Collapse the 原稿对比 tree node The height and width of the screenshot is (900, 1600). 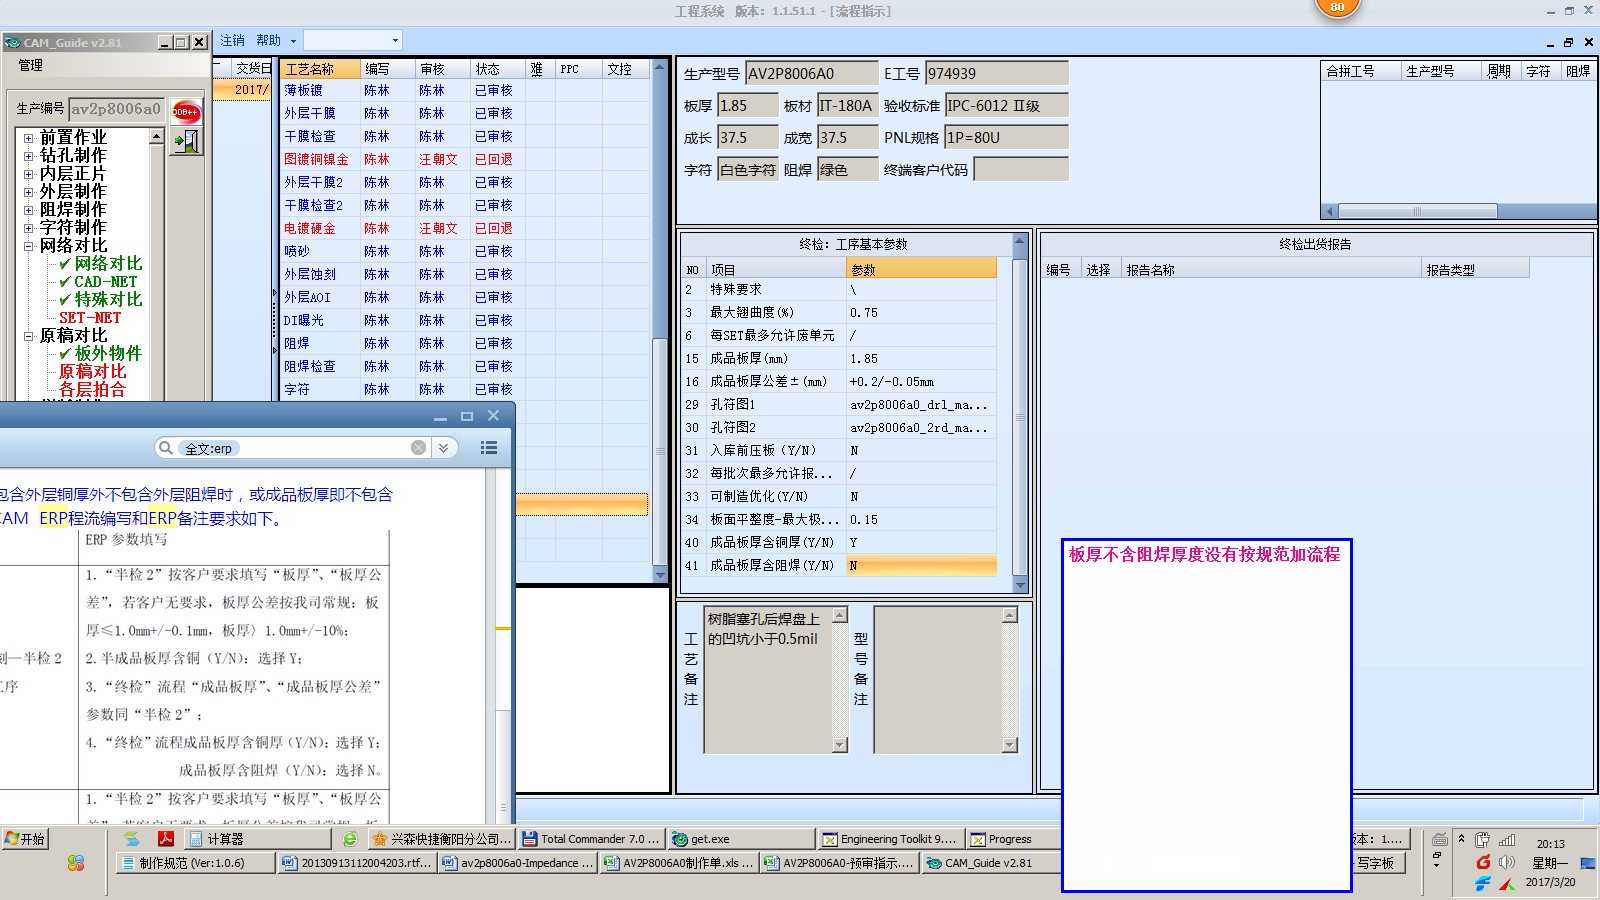[29, 336]
